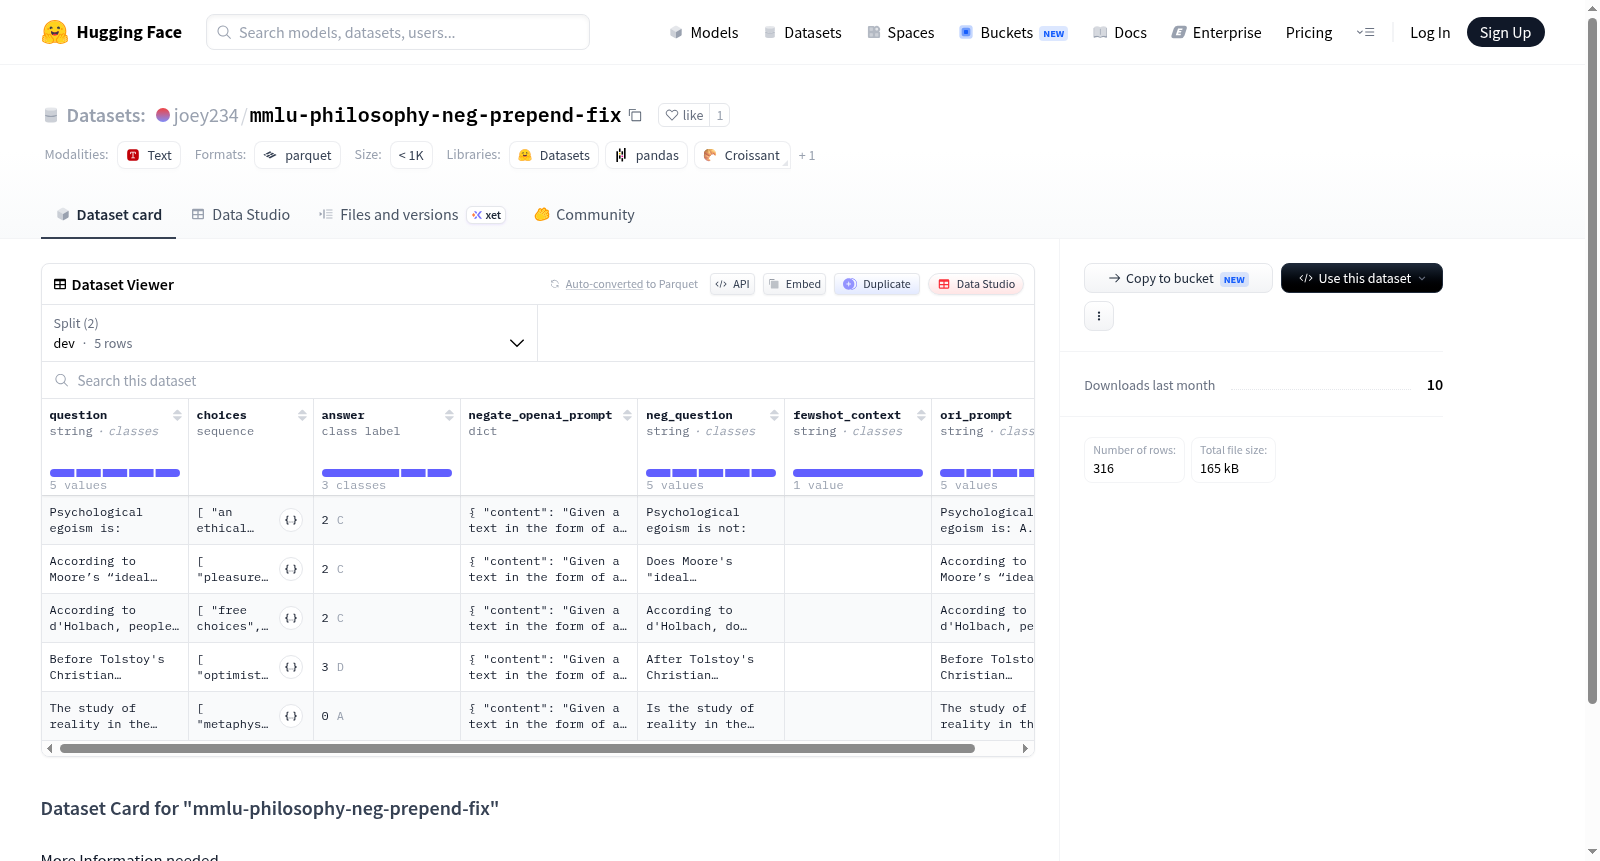The image size is (1600, 861).
Task: Open the Pricing page
Action: 1309,32
